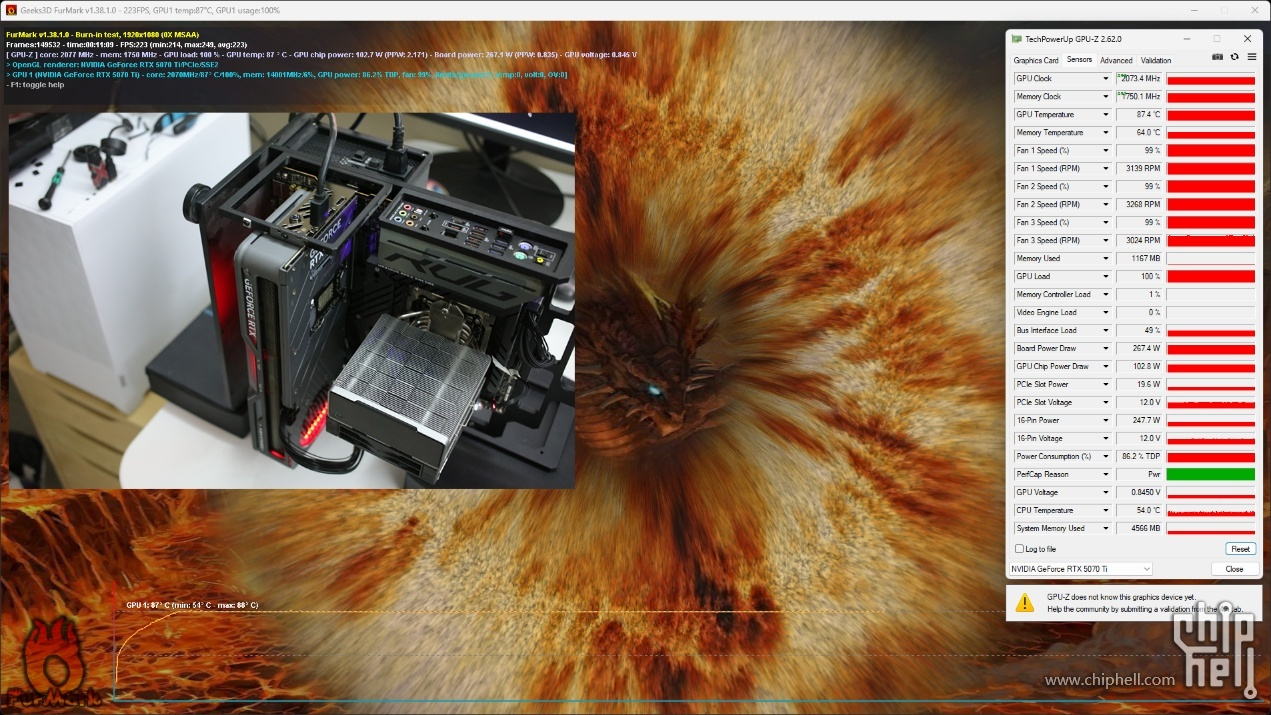Click the 3024 RPM fan speed value
The image size is (1271, 715).
1140,241
